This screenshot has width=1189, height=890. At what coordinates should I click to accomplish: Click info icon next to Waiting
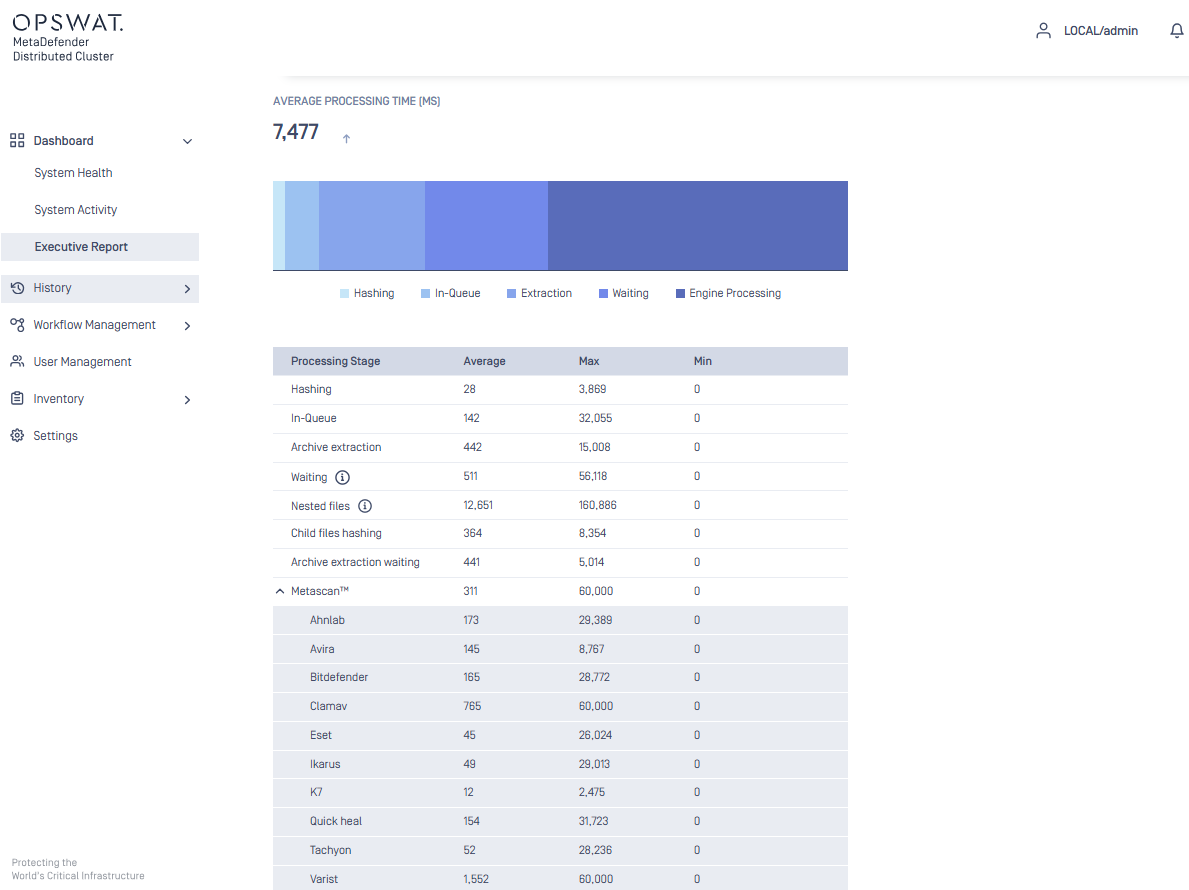tap(343, 477)
